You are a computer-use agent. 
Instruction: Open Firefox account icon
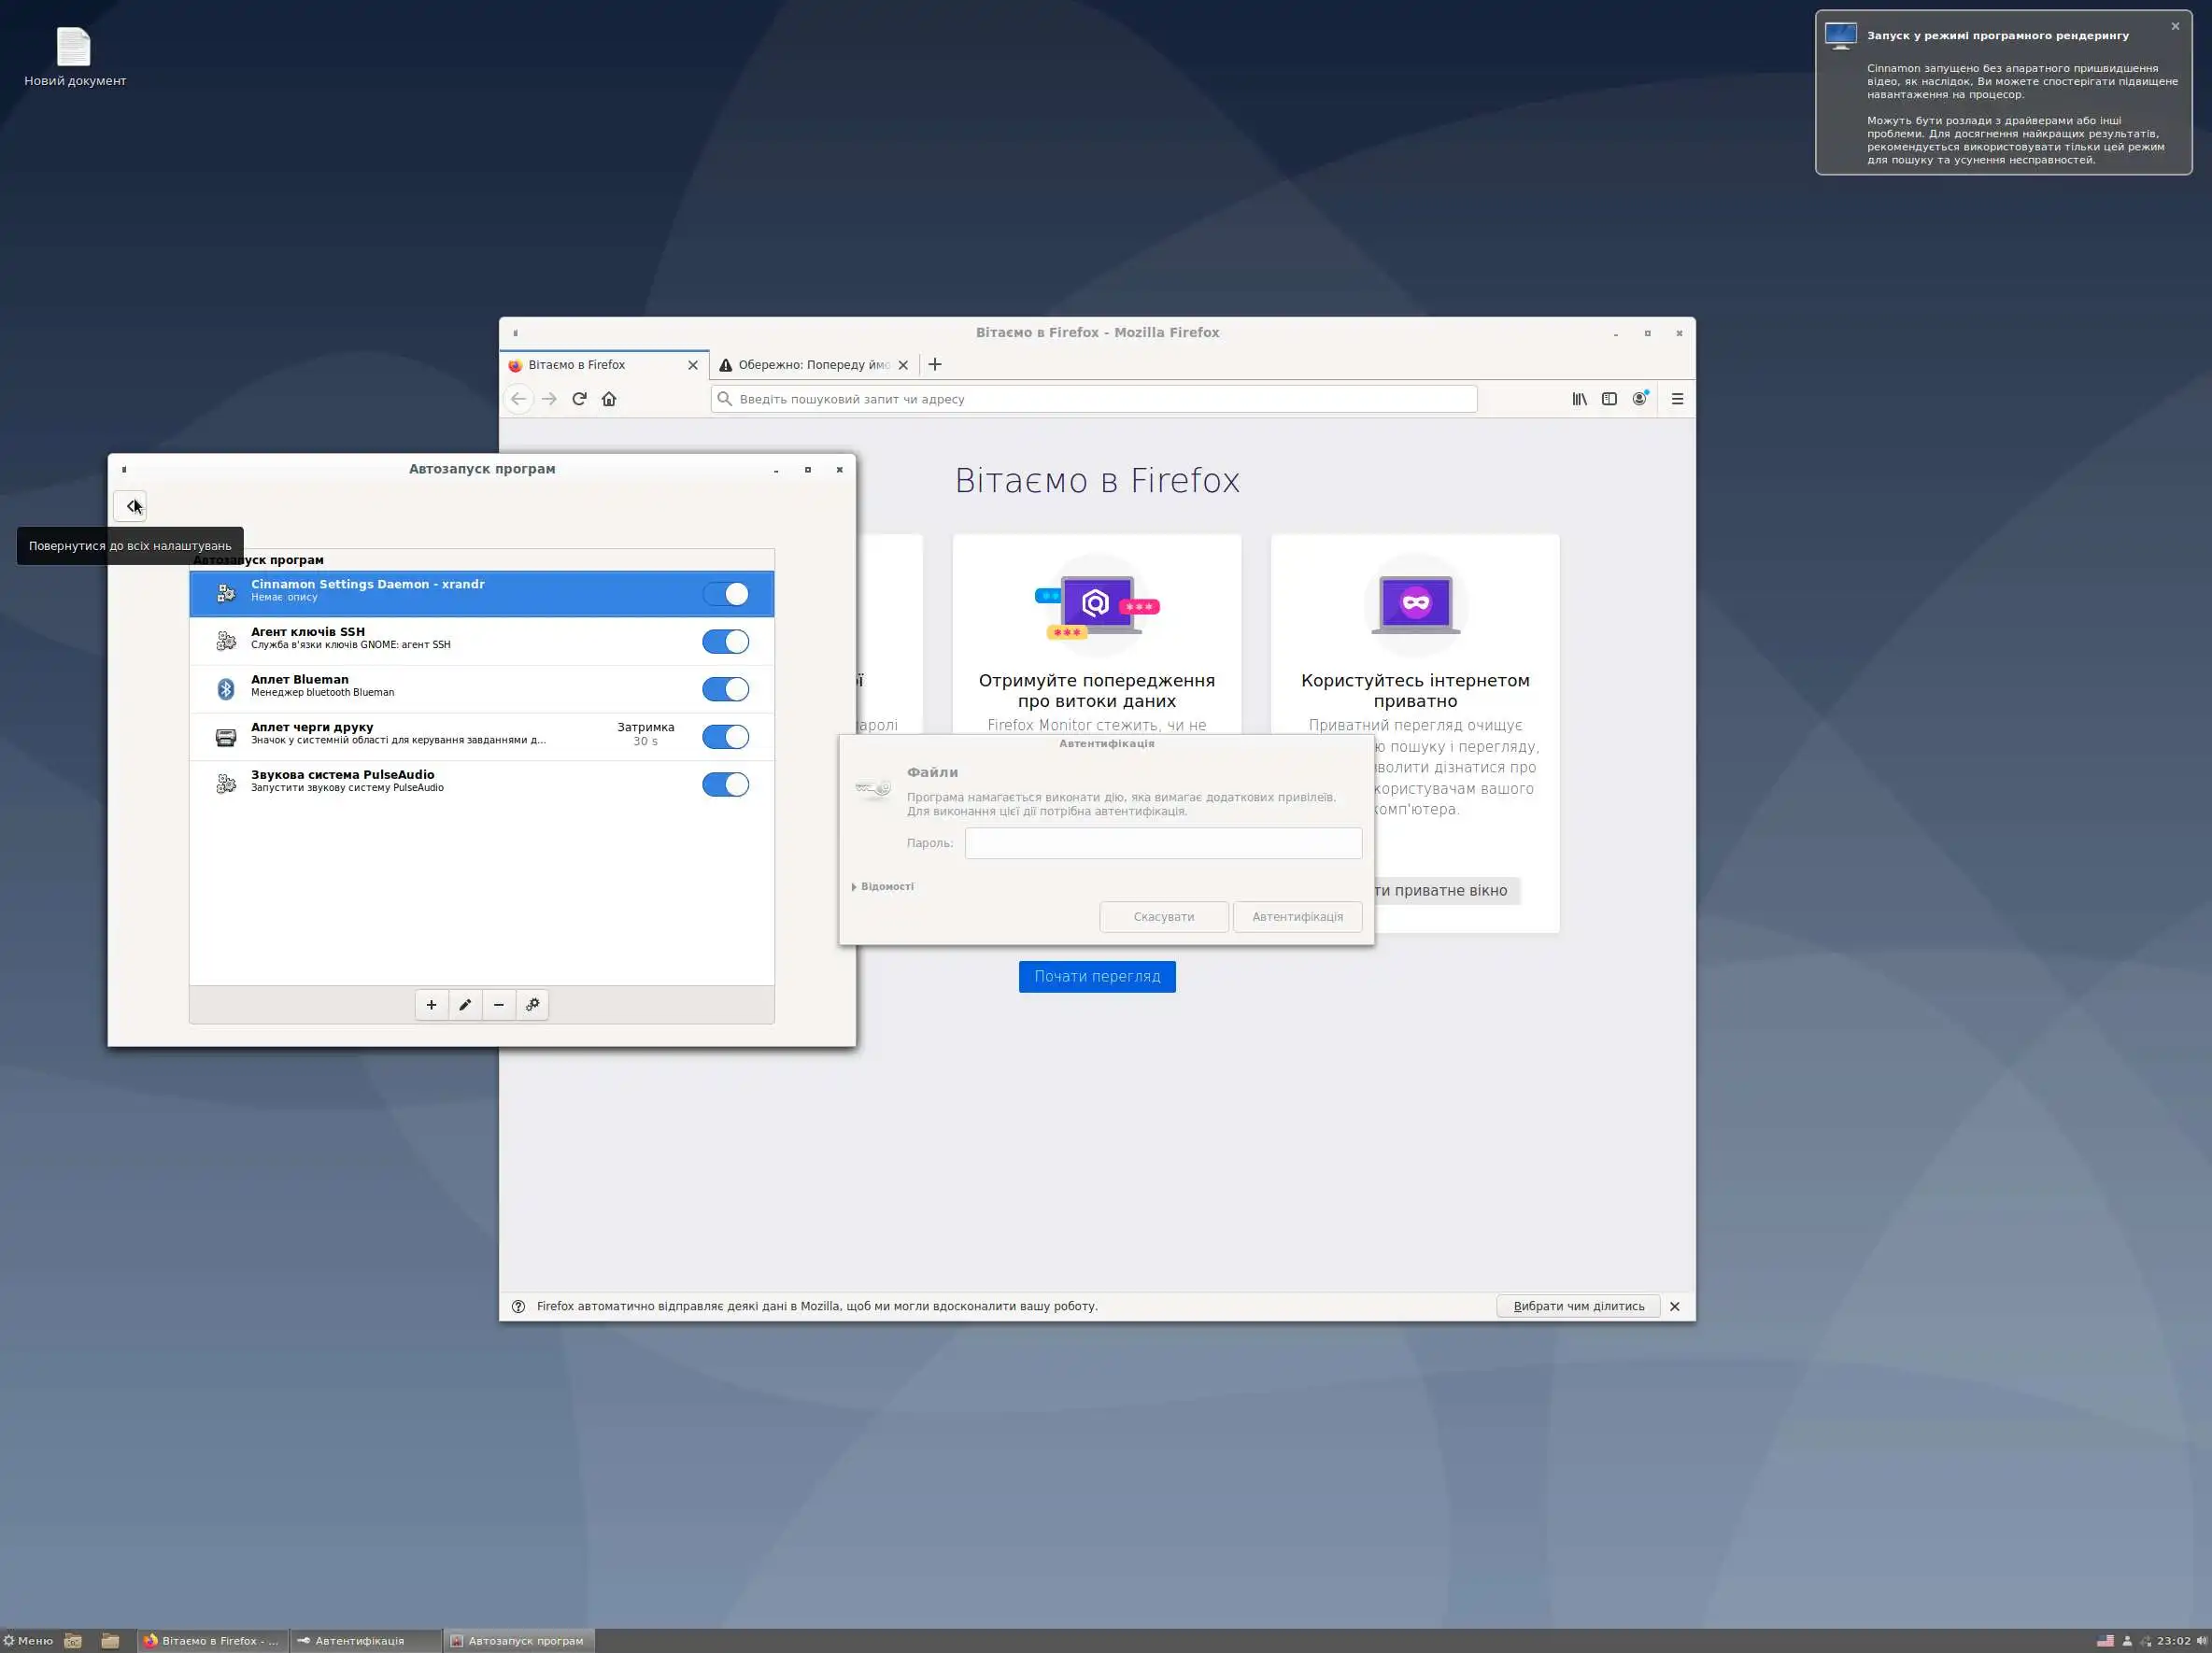pyautogui.click(x=1639, y=399)
